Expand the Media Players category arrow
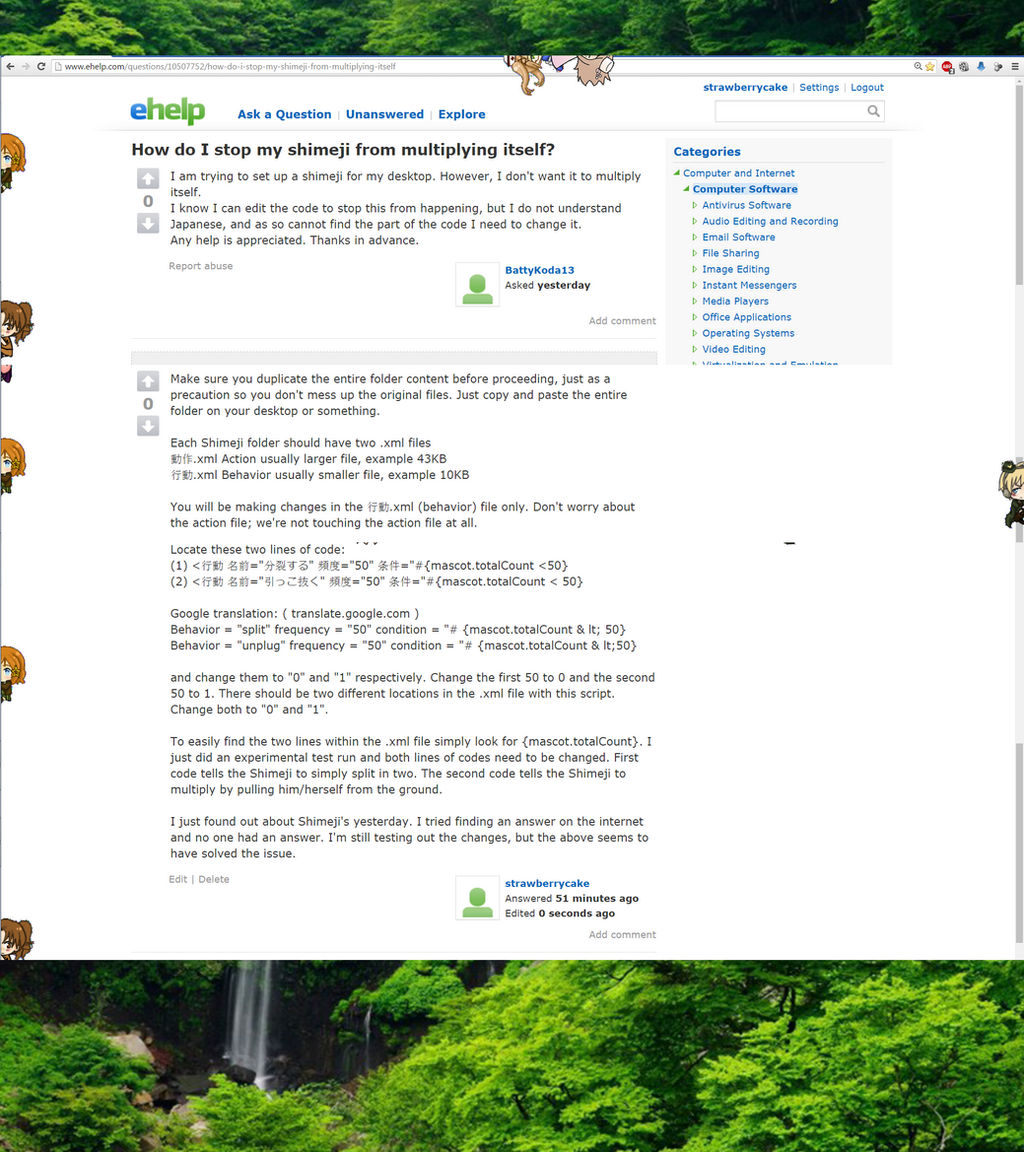The height and width of the screenshot is (1152, 1024). (695, 301)
